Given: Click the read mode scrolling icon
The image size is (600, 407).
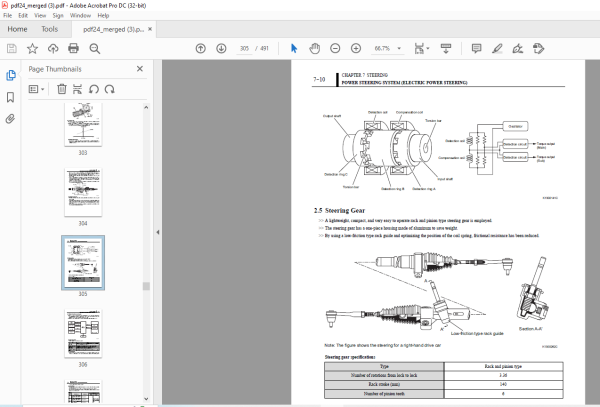Looking at the screenshot, I should click(x=446, y=49).
